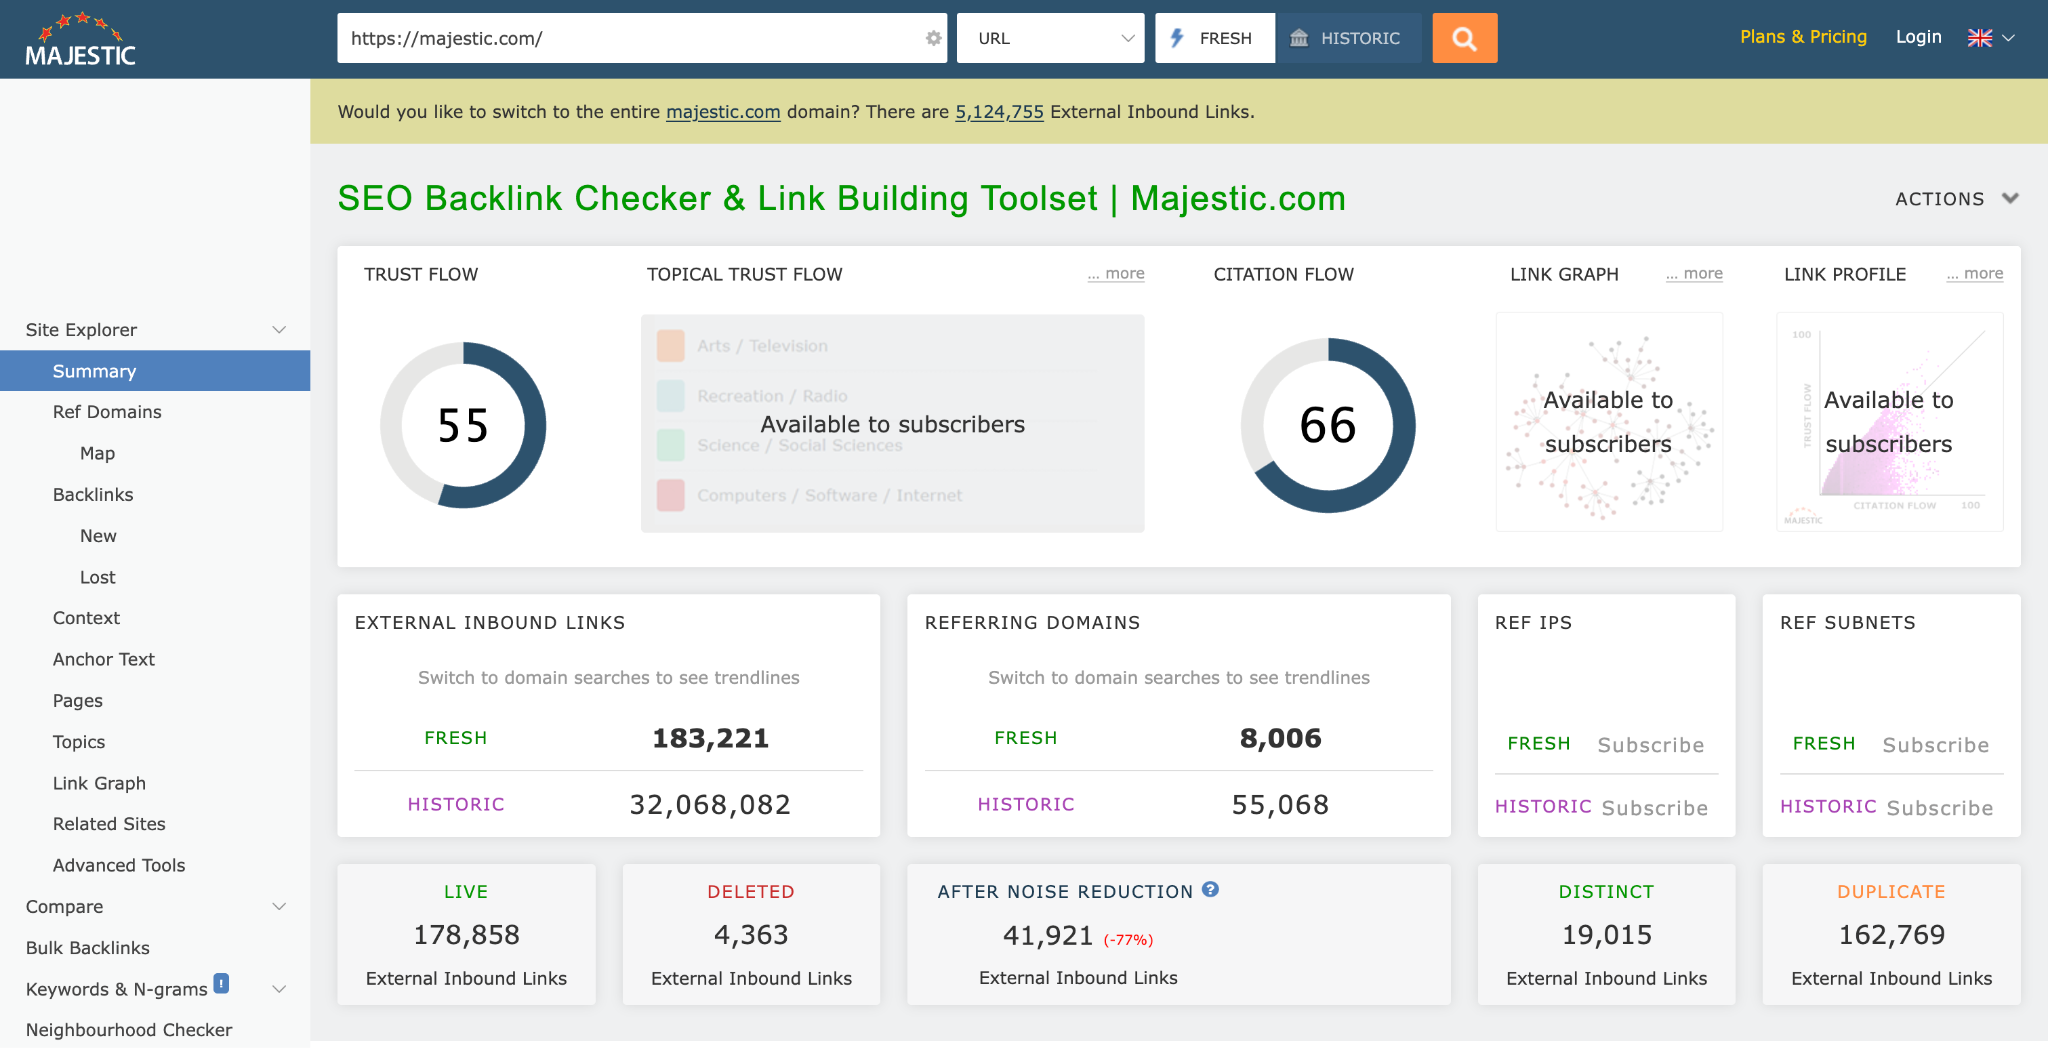This screenshot has height=1048, width=2048.
Task: Click the Plans & Pricing link
Action: [x=1803, y=37]
